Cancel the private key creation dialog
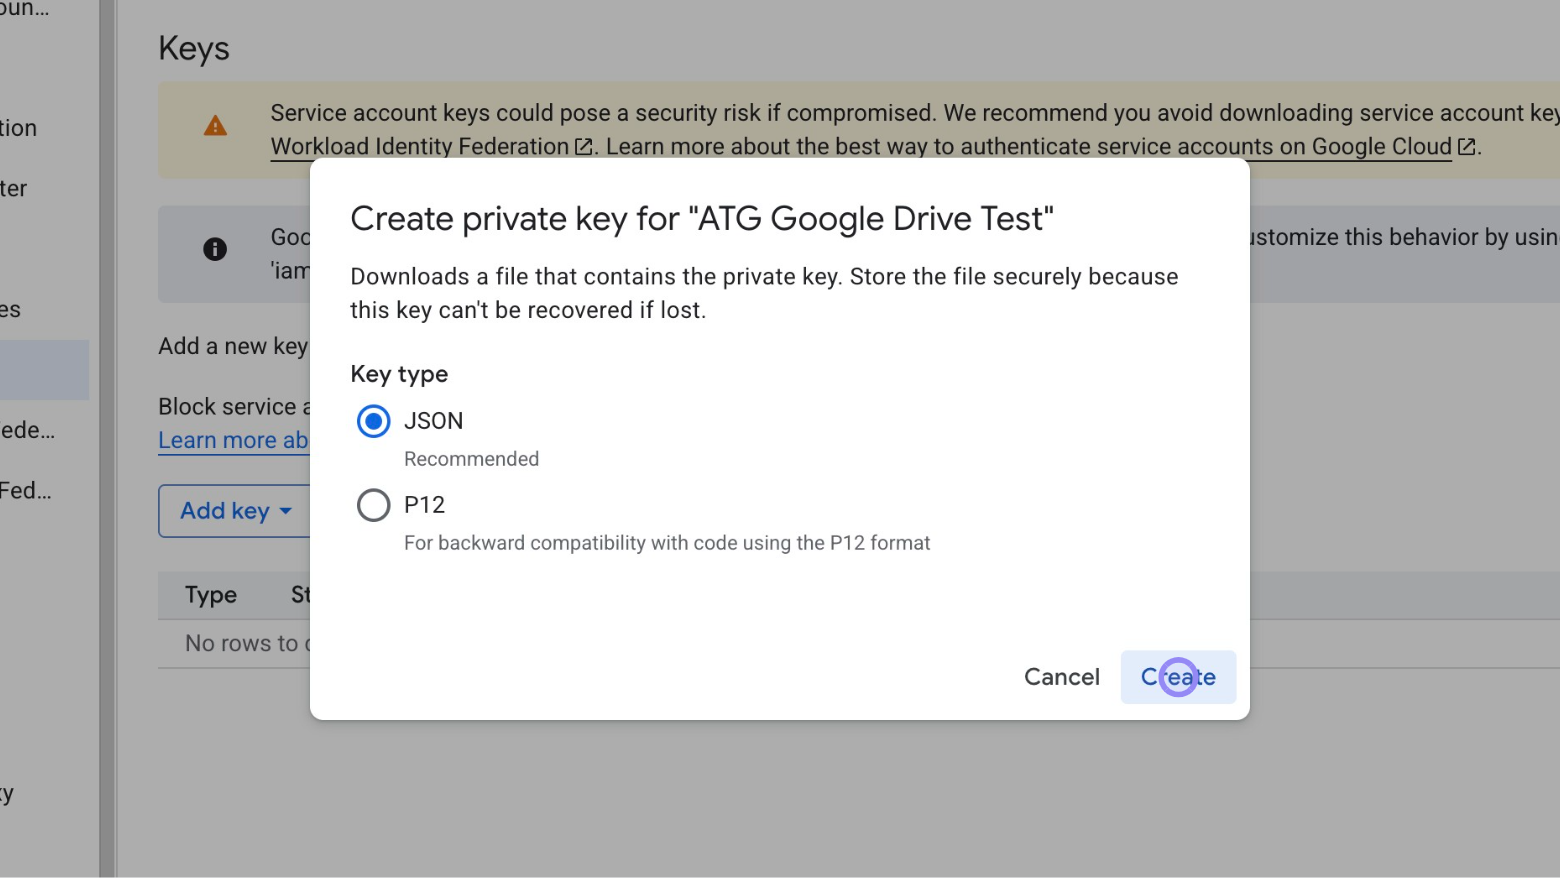Screen dimensions: 1560x878 (x=1061, y=677)
